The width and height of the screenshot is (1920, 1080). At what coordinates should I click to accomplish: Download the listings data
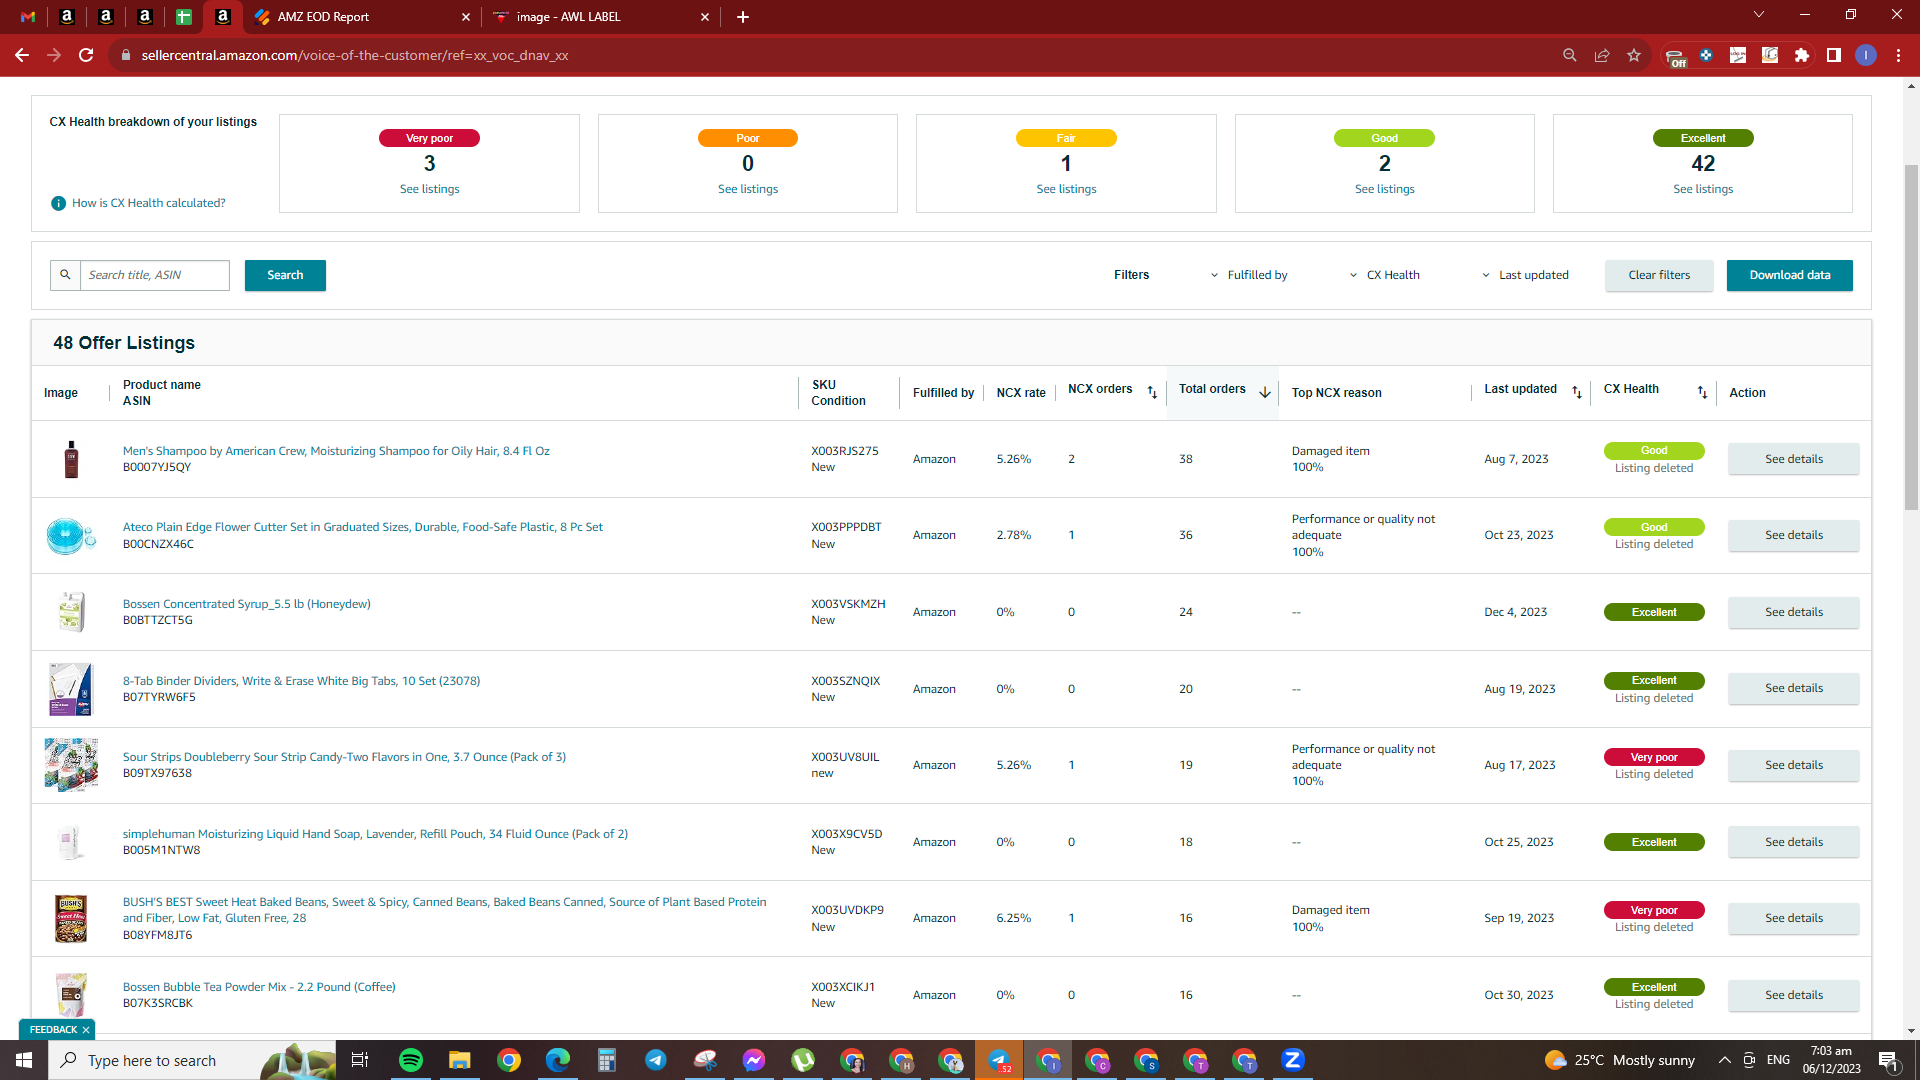click(x=1790, y=275)
